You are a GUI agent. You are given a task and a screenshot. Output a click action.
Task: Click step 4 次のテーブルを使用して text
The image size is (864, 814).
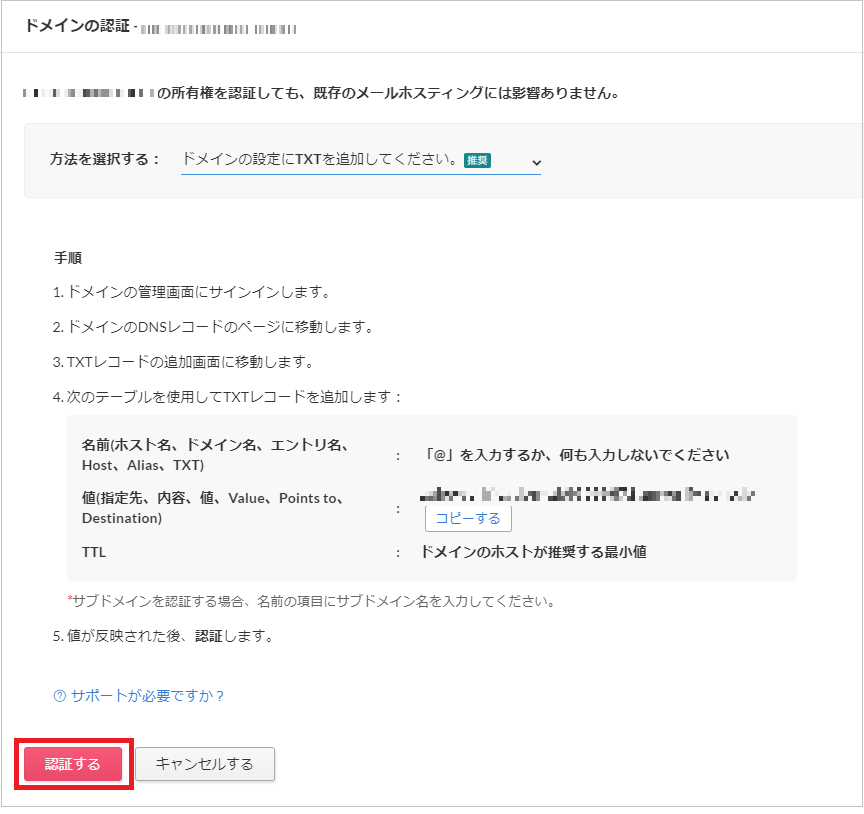tap(227, 397)
